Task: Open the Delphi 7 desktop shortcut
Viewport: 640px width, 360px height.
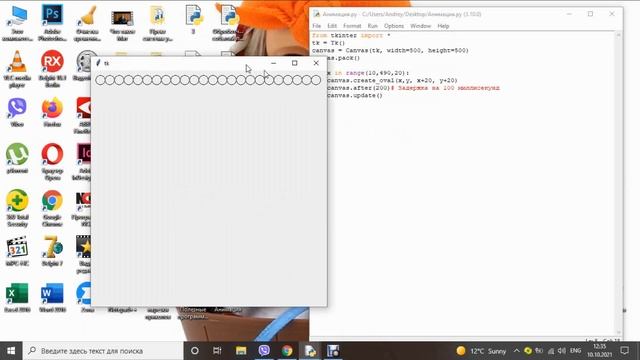Action: coord(52,251)
